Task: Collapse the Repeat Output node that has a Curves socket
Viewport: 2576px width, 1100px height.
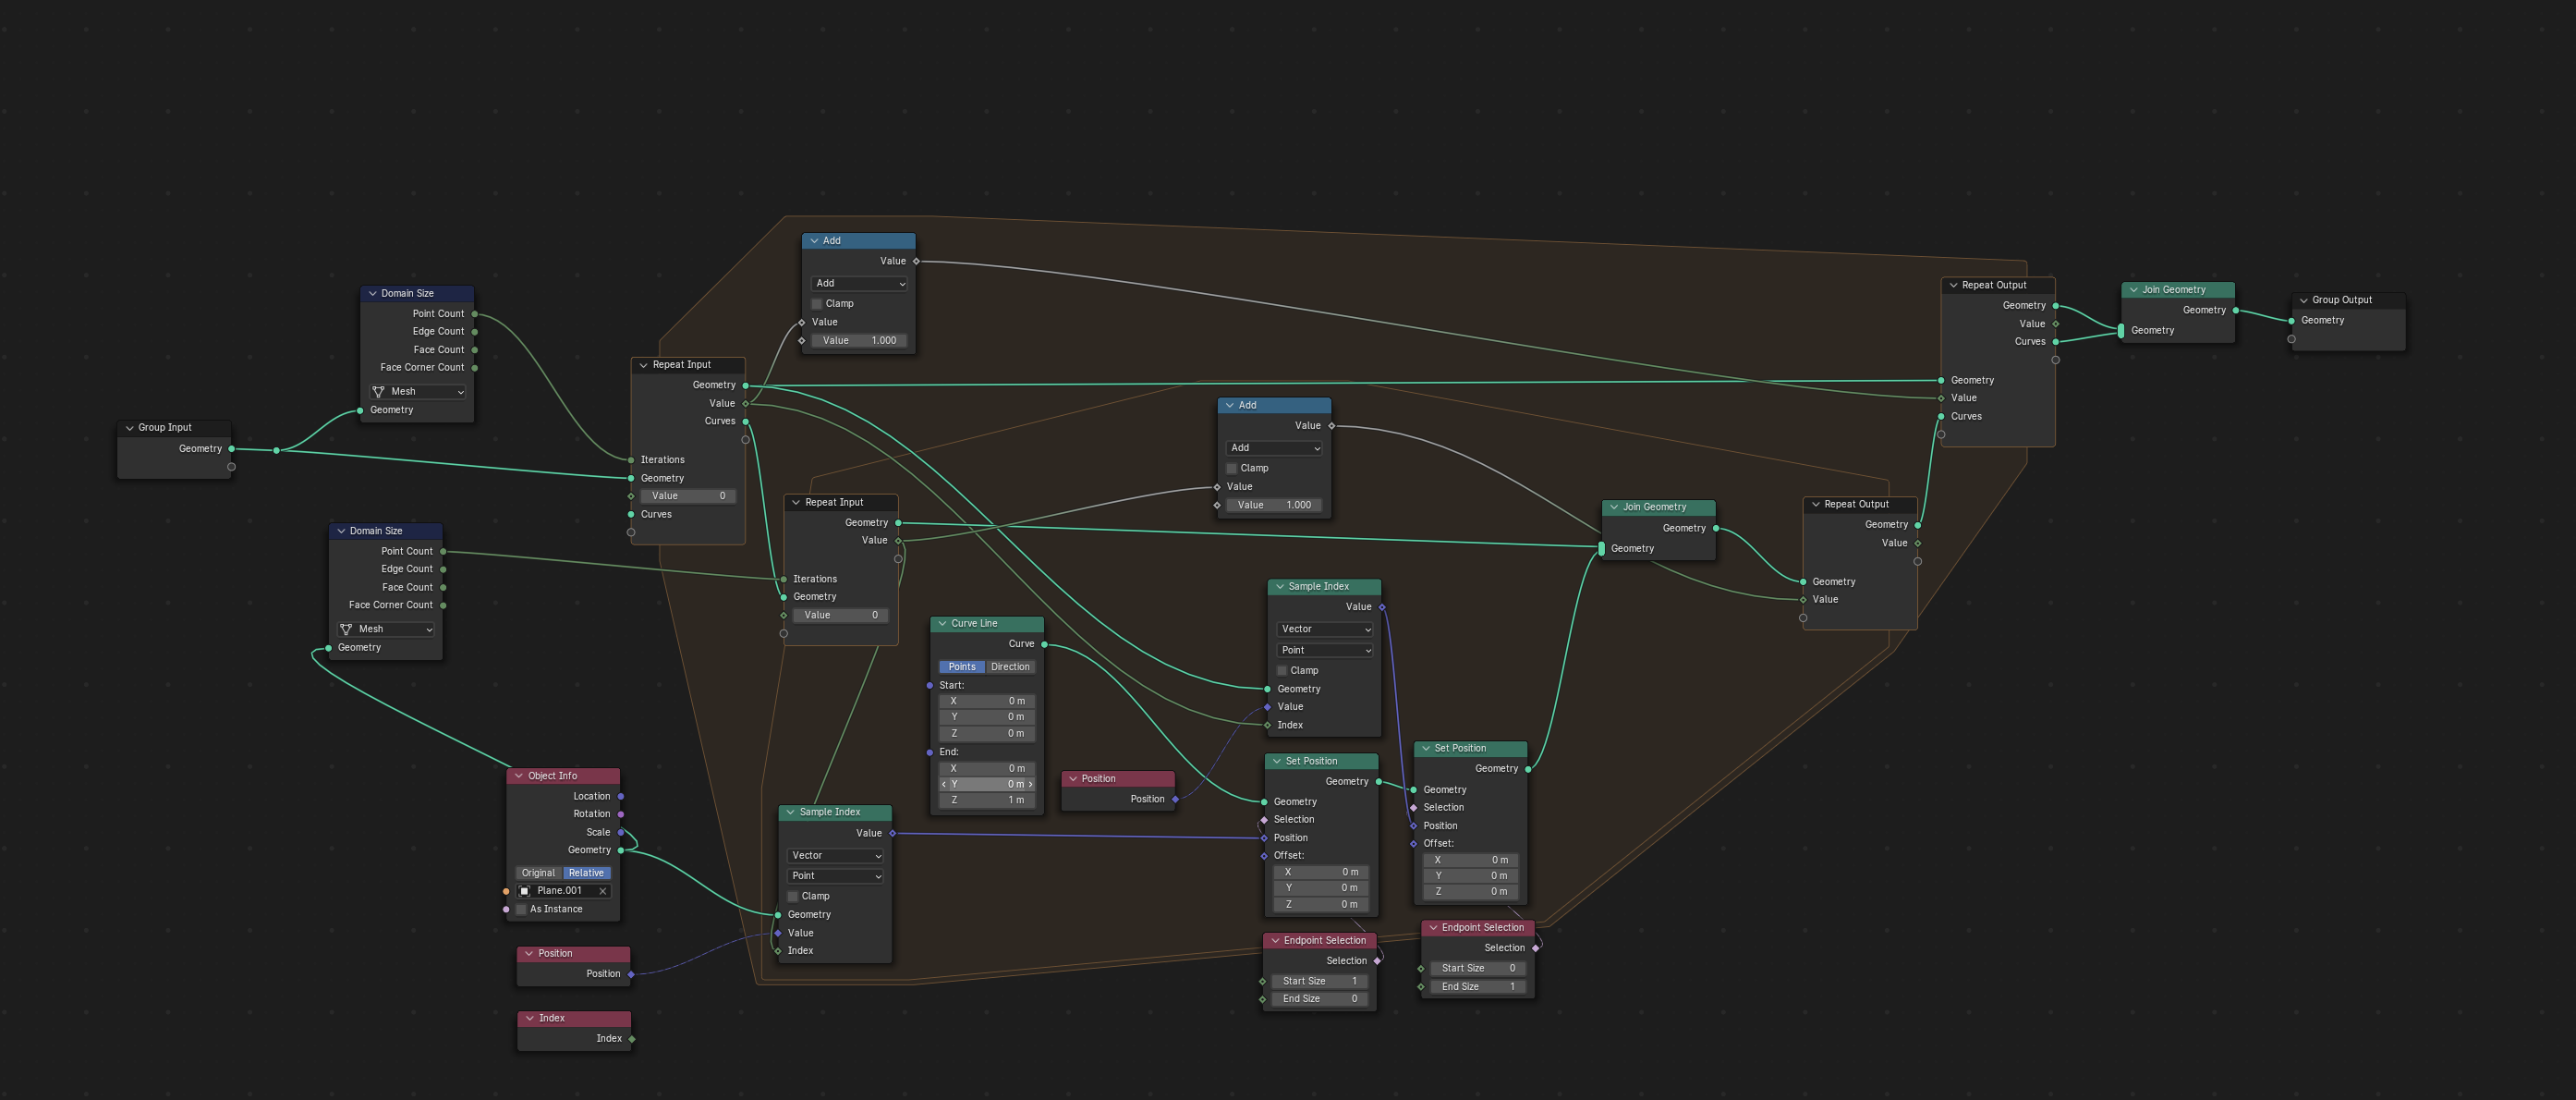Action: (1953, 285)
